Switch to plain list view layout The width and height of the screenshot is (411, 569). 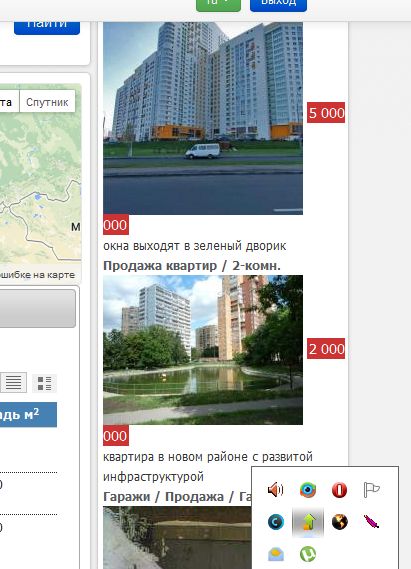pyautogui.click(x=13, y=382)
